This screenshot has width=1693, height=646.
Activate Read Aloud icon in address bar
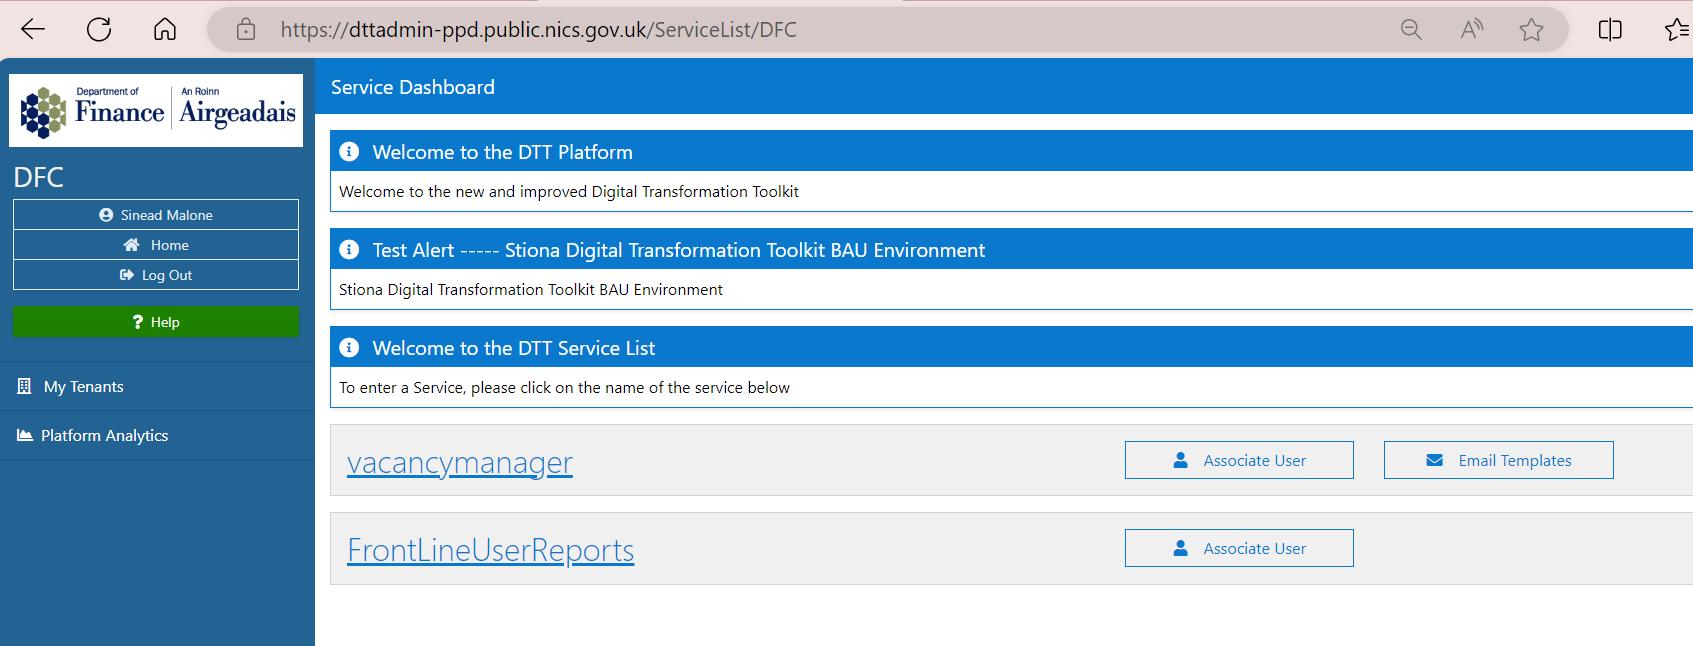pos(1471,29)
